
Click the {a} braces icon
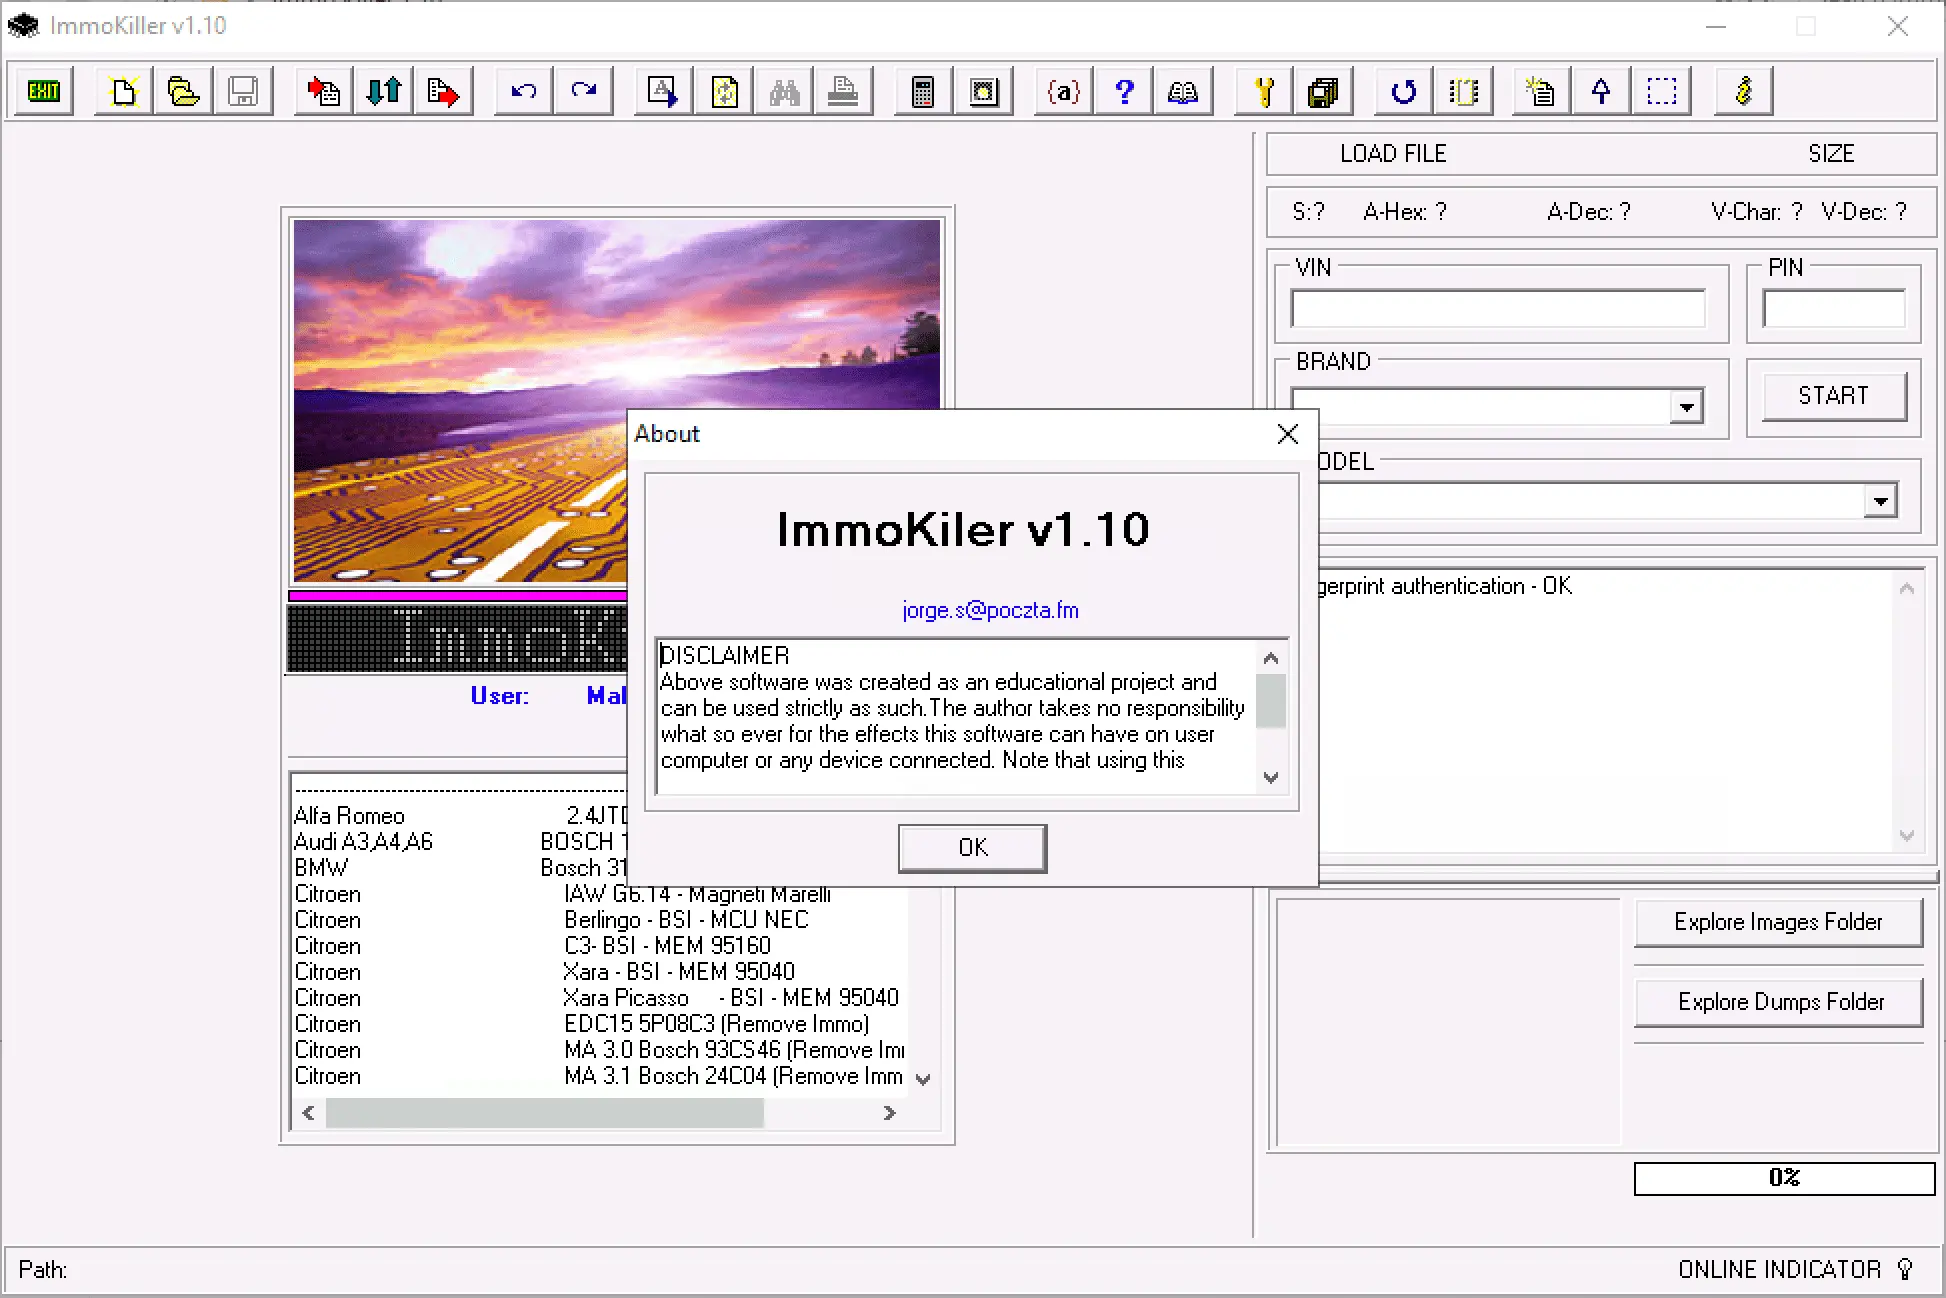[1063, 92]
